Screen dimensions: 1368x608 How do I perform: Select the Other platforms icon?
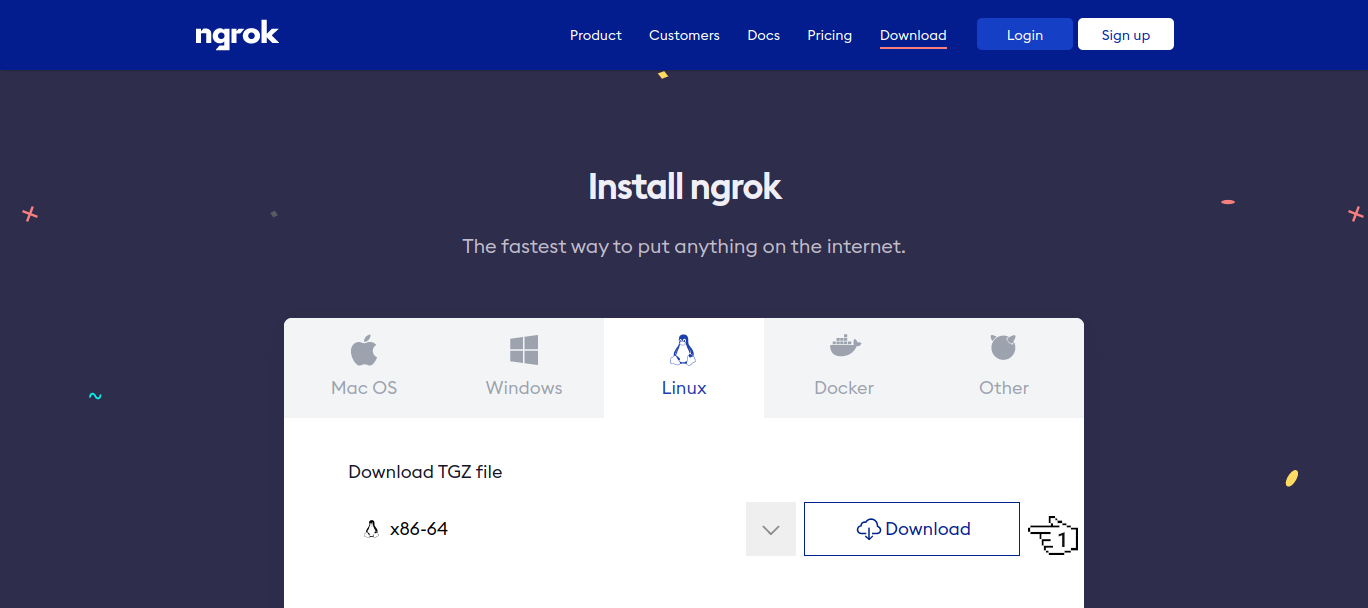[1003, 347]
